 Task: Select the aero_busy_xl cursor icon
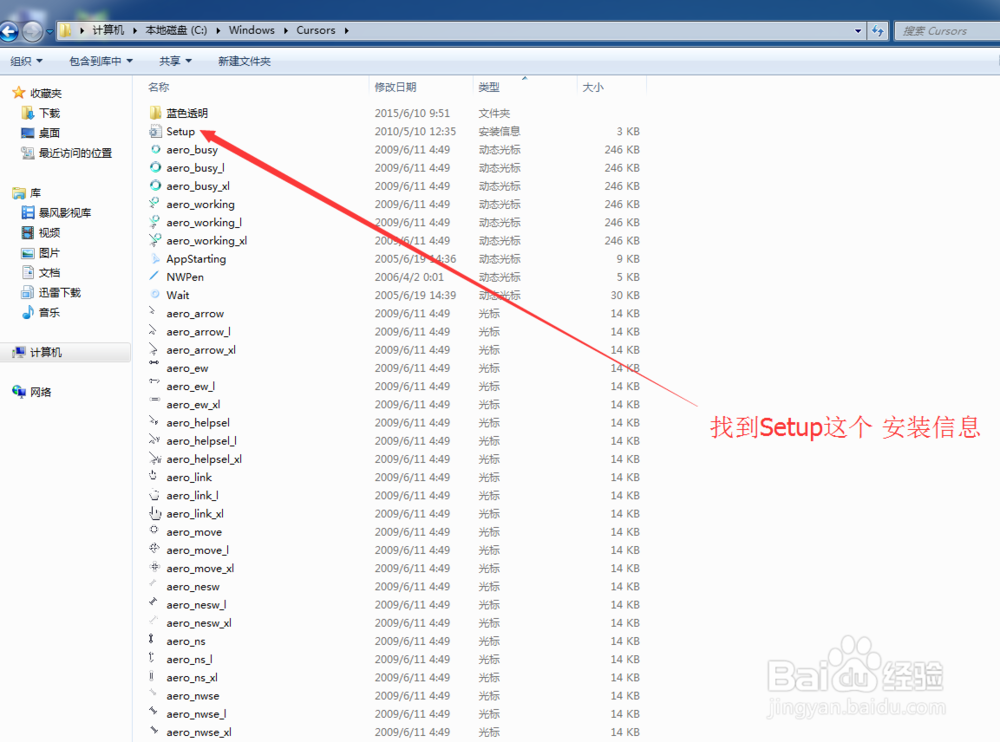pyautogui.click(x=155, y=186)
